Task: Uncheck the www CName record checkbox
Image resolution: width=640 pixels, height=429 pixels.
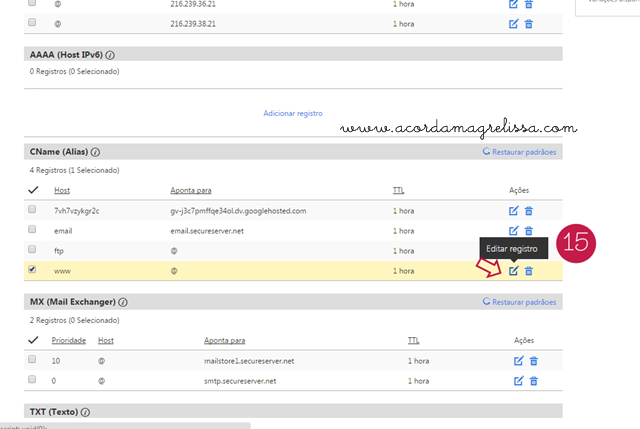Action: point(32,269)
